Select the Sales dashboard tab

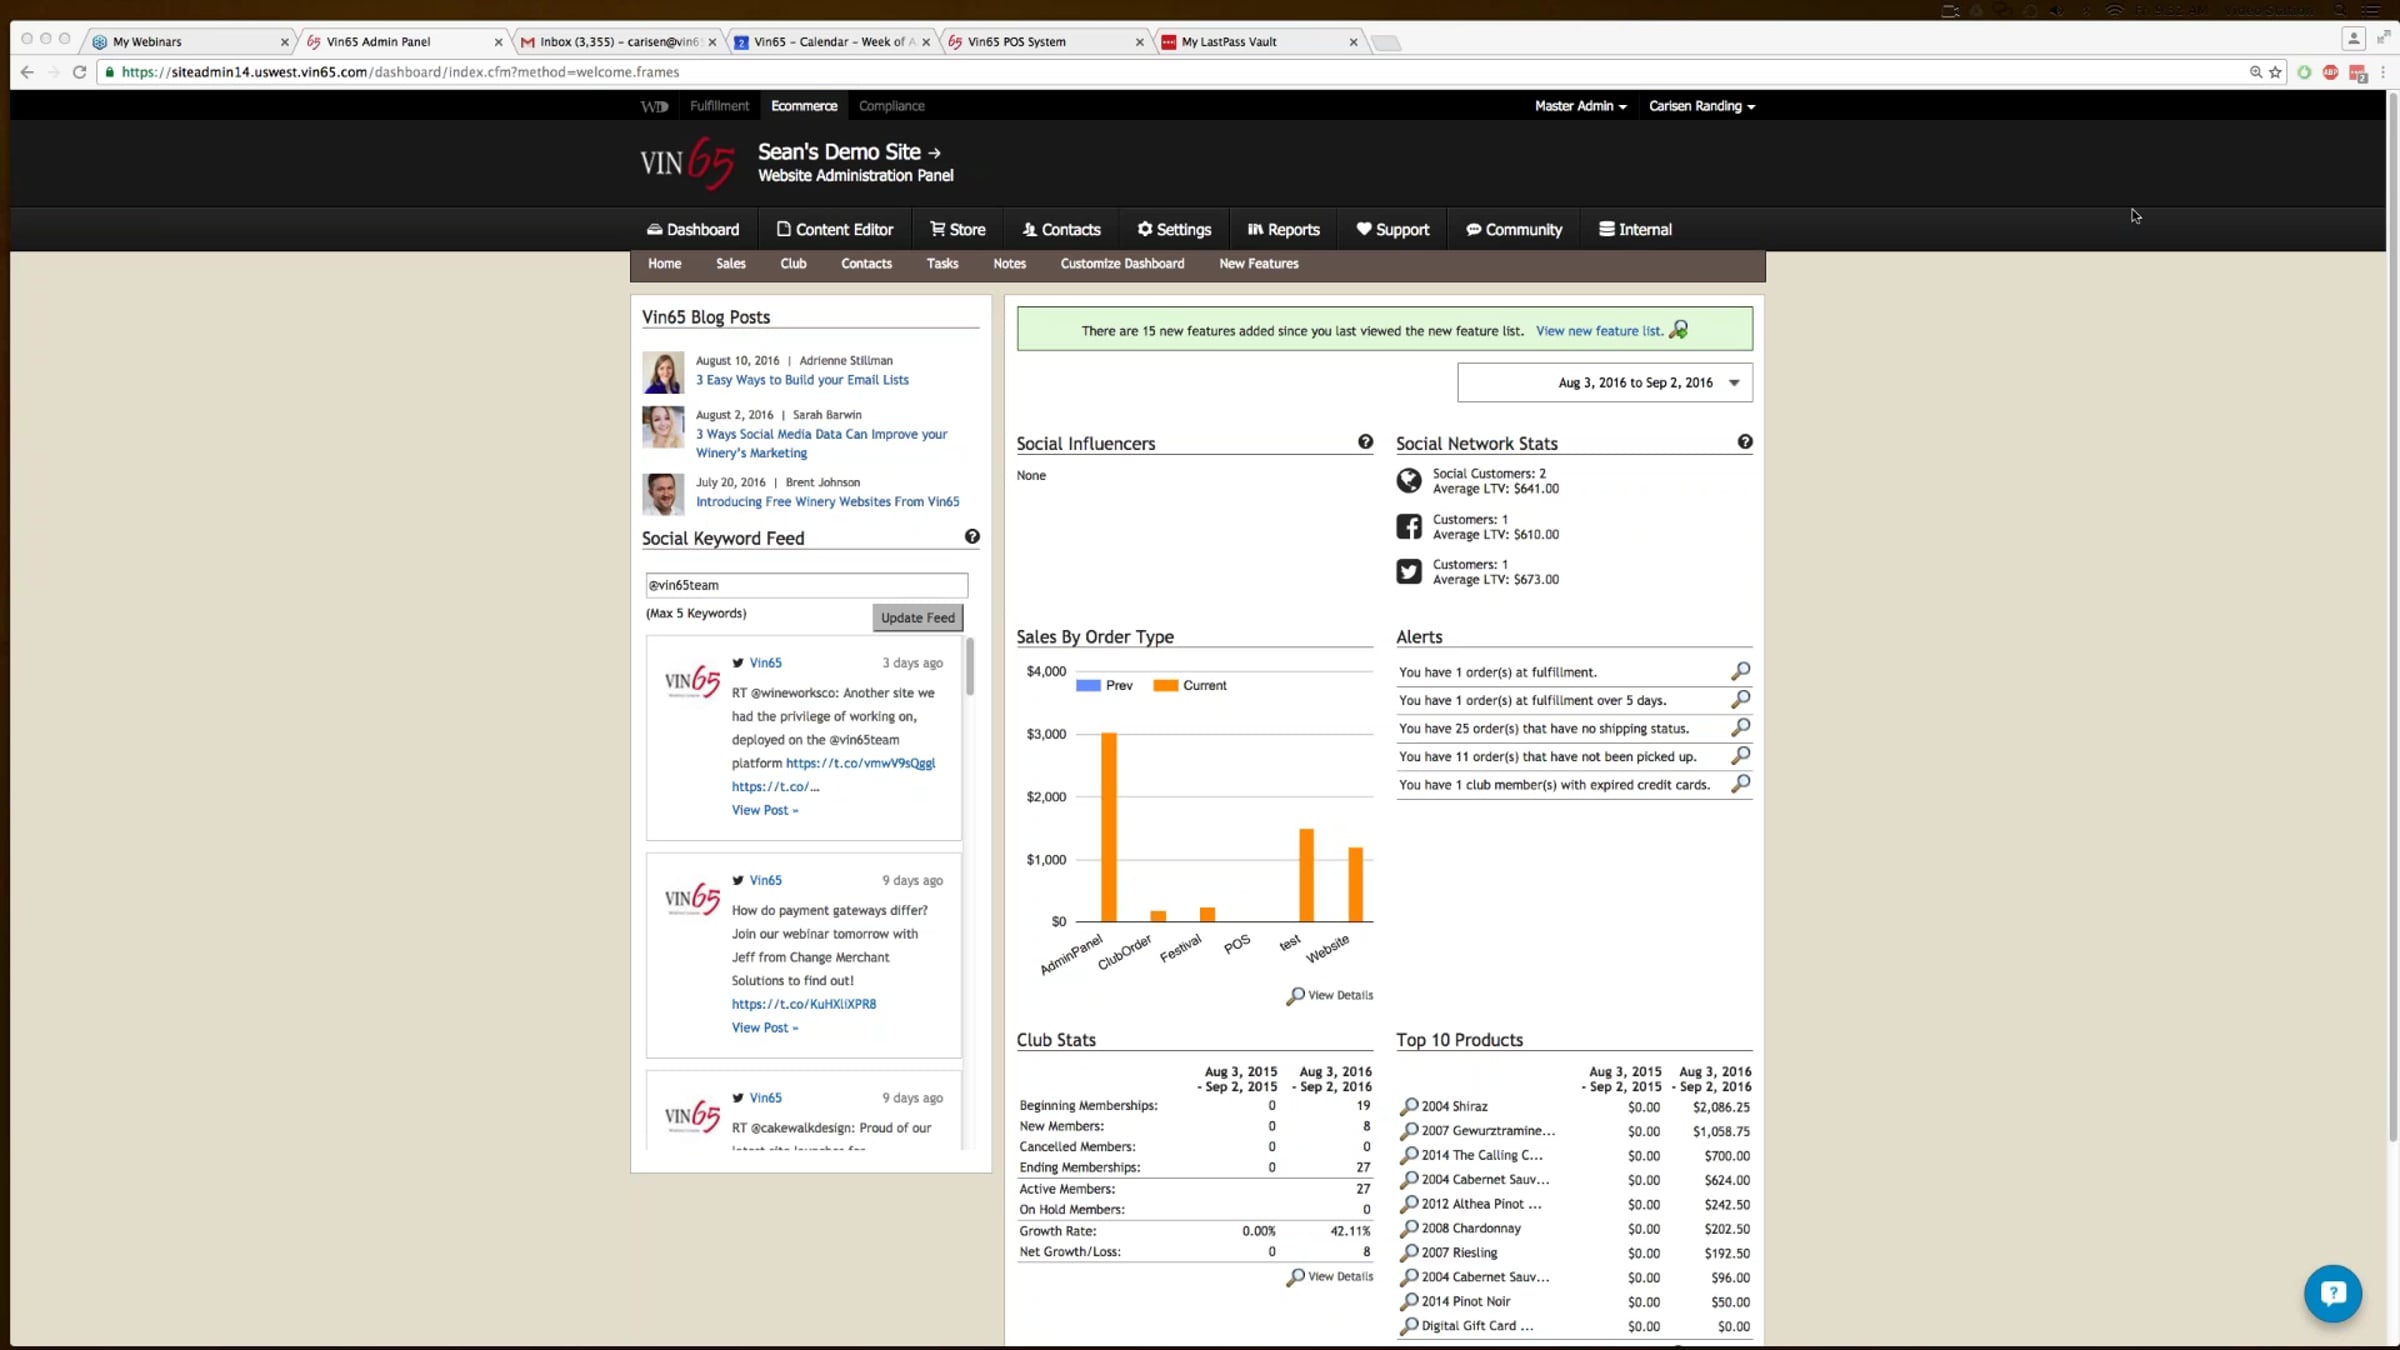coord(730,263)
